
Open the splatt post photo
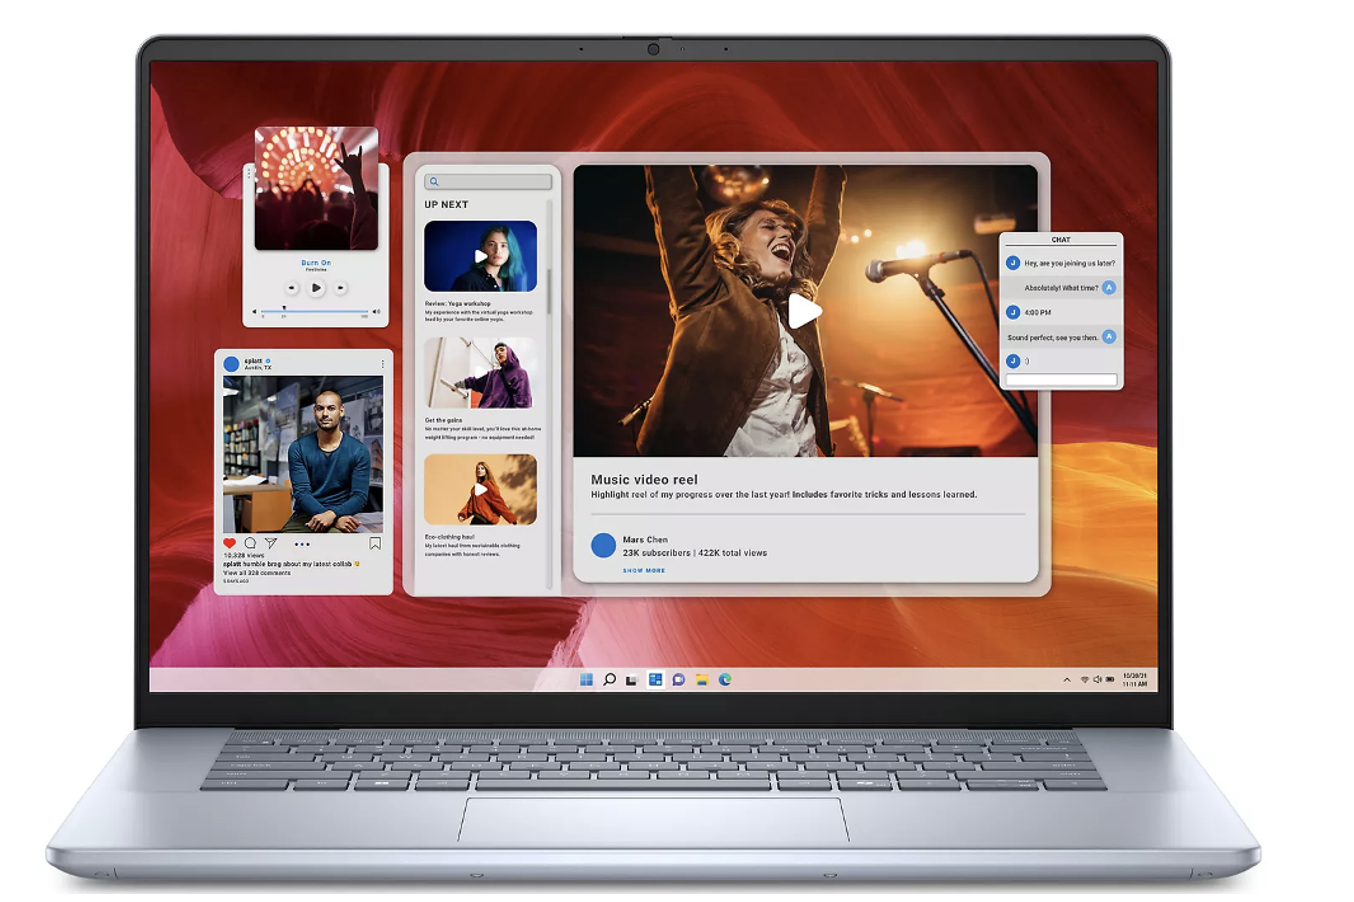[303, 455]
